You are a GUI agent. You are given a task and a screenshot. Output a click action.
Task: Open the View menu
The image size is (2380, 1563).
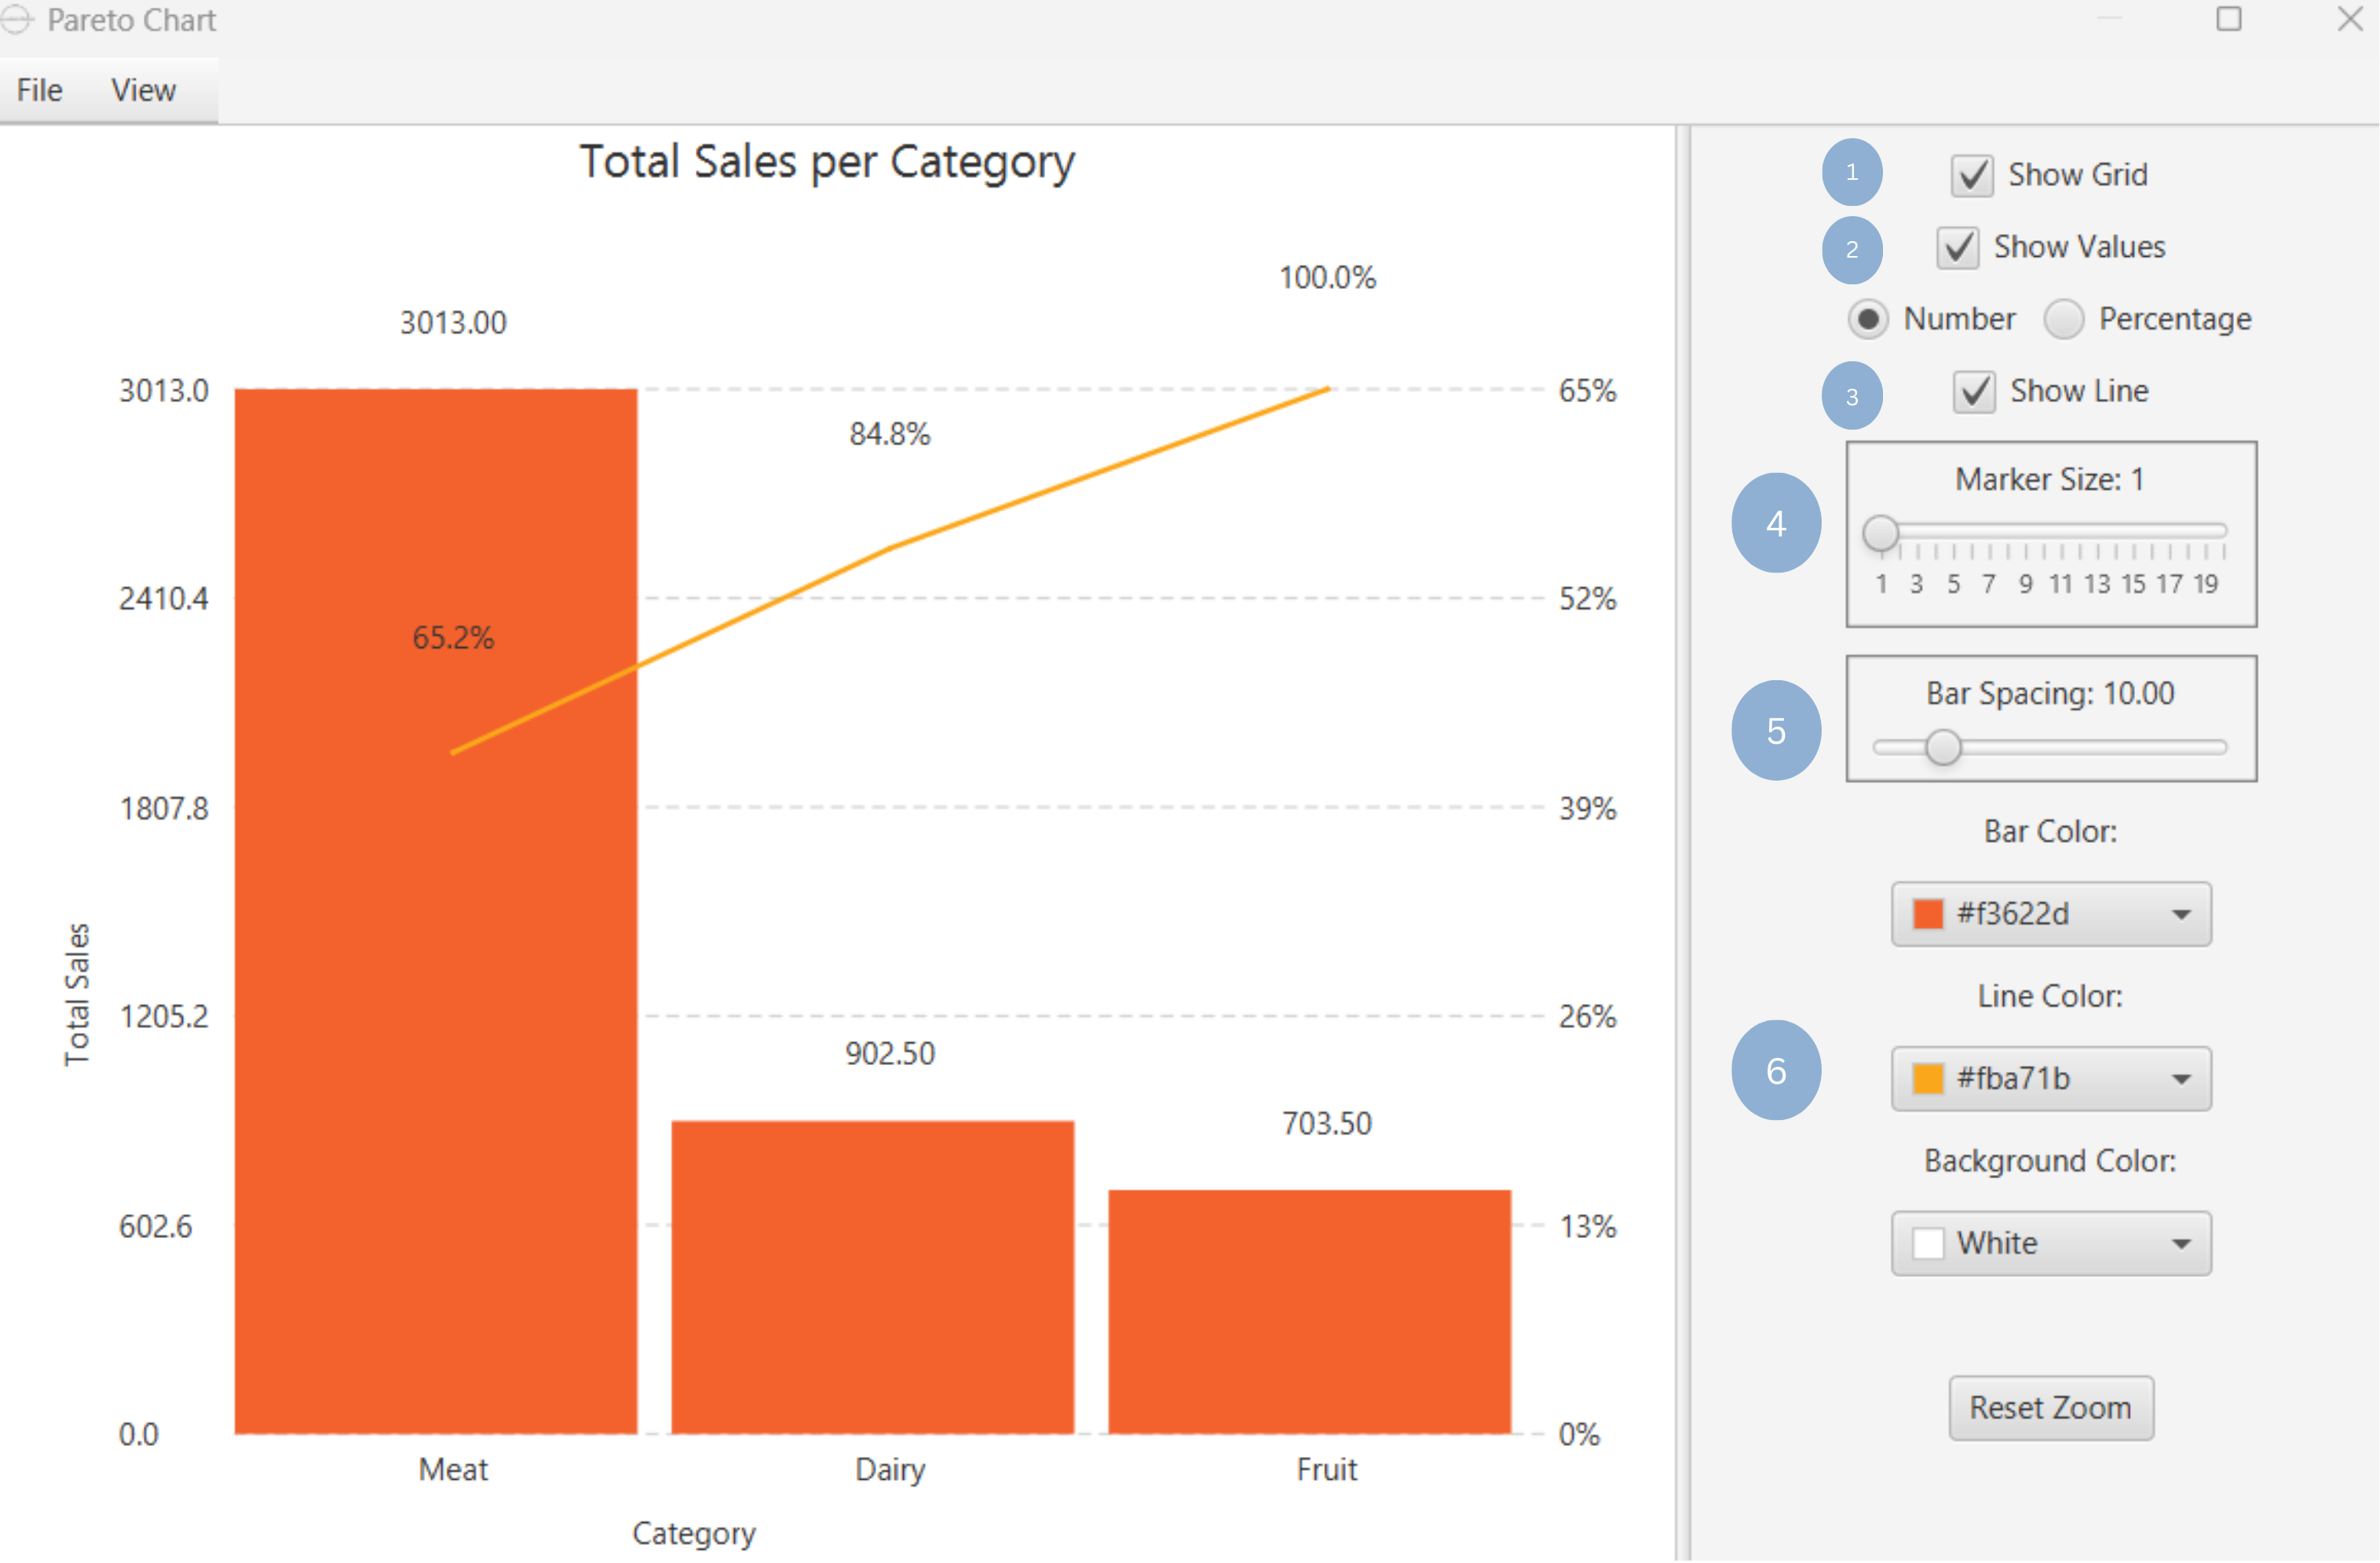142,89
